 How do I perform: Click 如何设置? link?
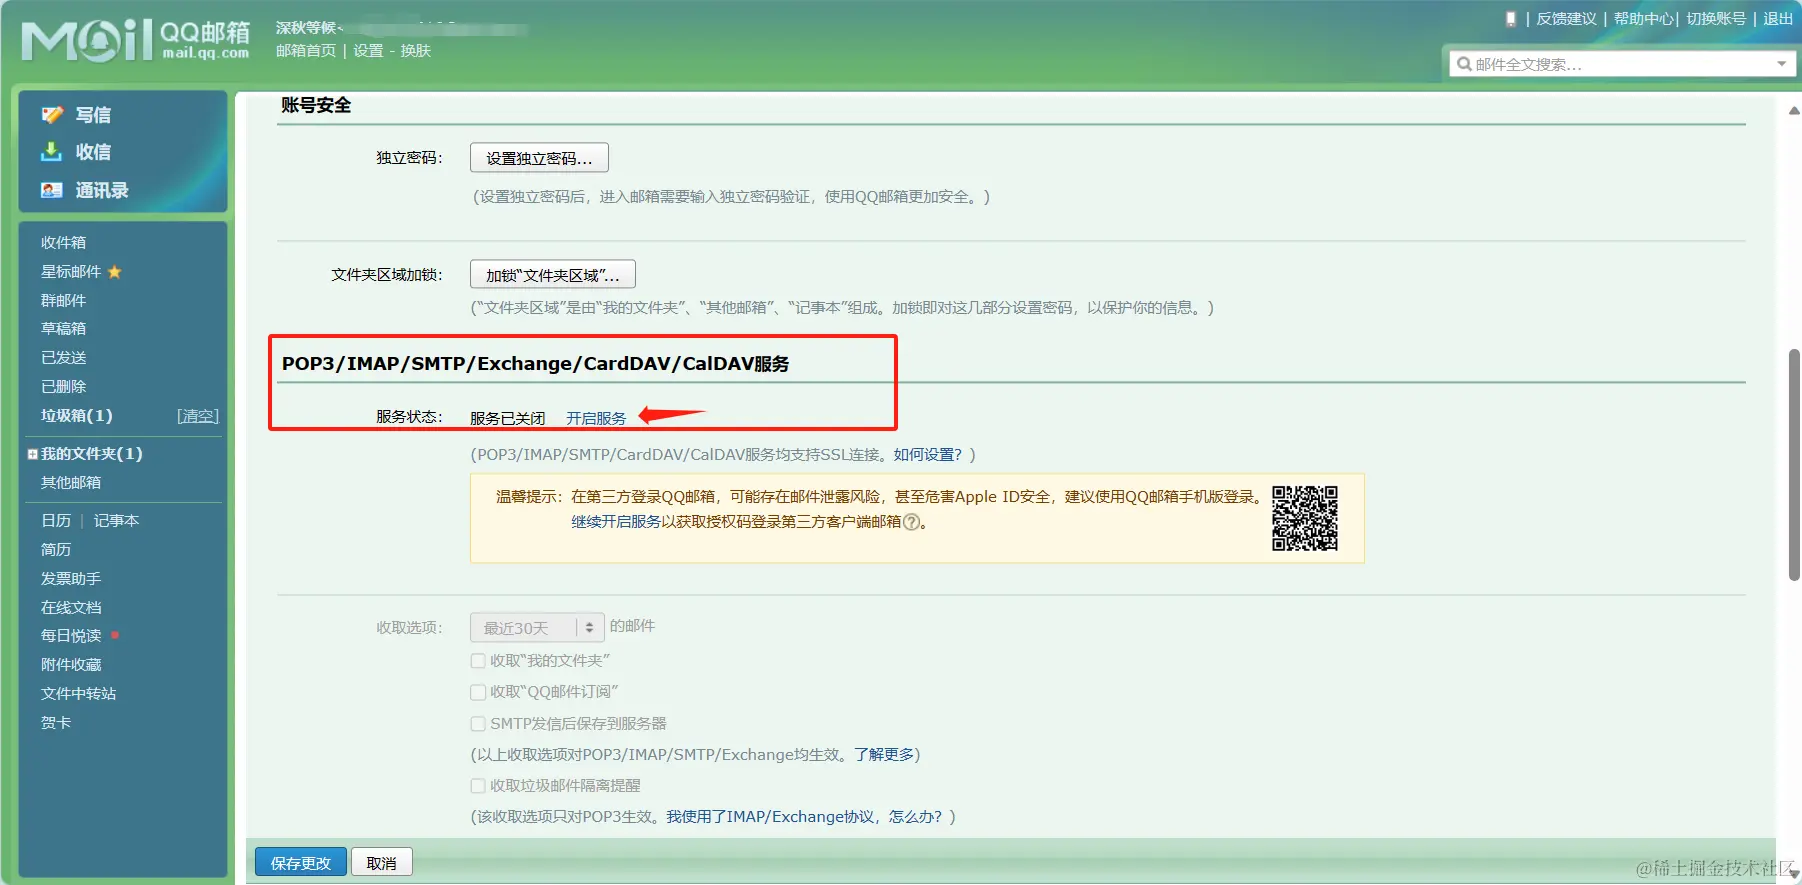click(x=928, y=455)
